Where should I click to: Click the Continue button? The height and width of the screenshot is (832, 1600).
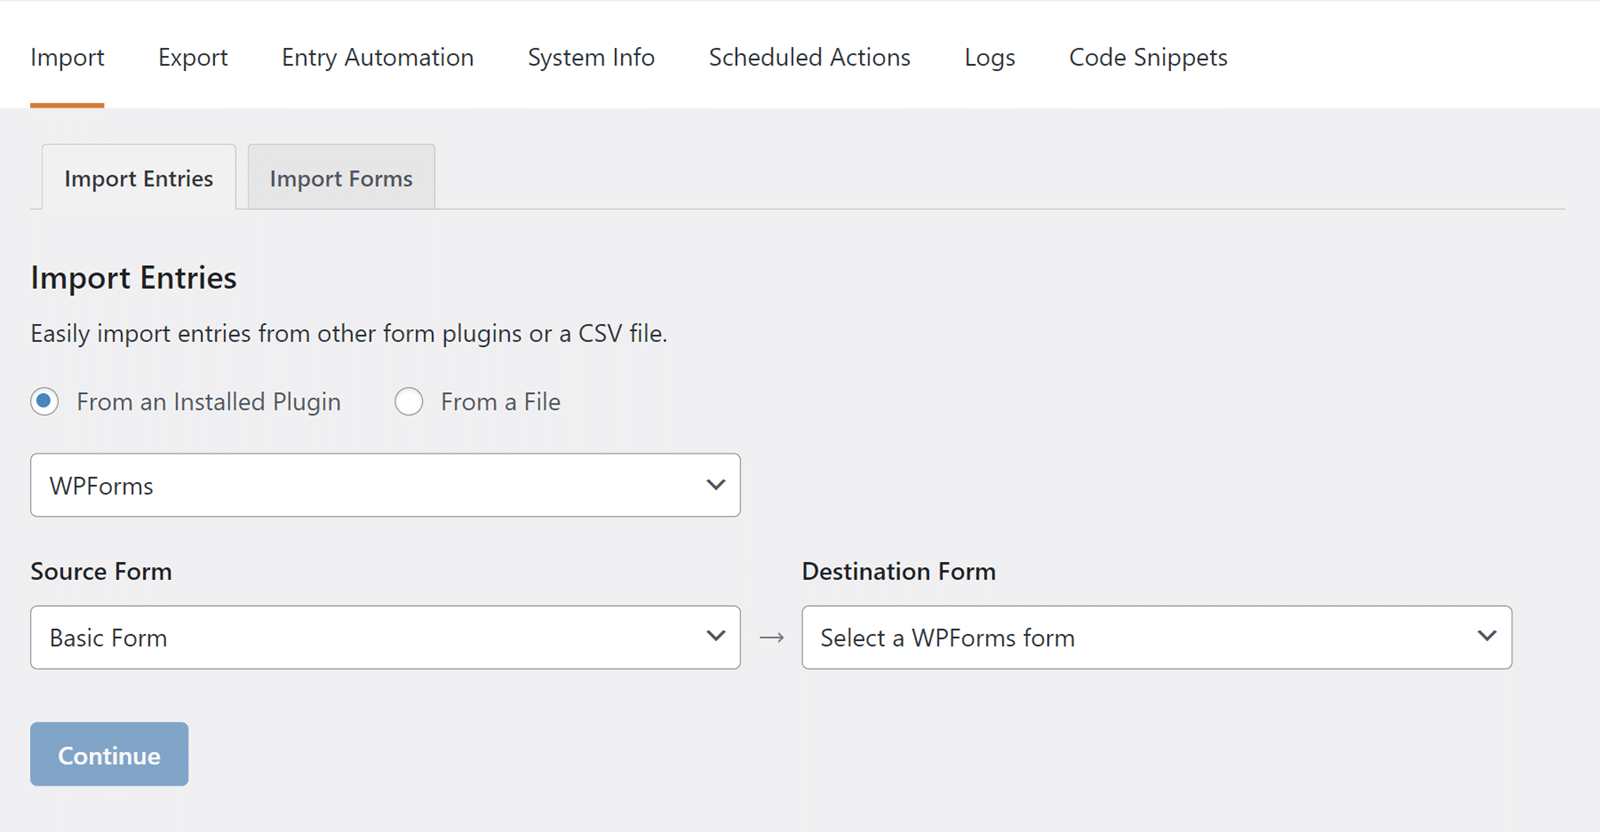pos(109,754)
